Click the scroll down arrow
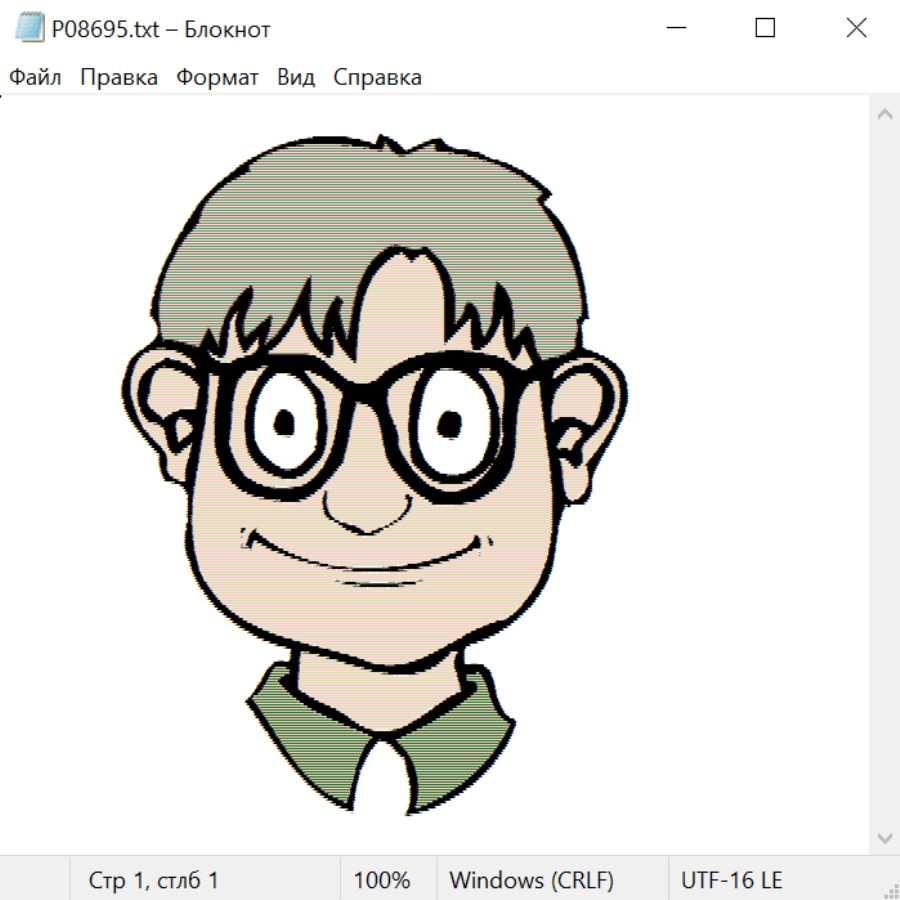This screenshot has height=900, width=900. tap(884, 837)
